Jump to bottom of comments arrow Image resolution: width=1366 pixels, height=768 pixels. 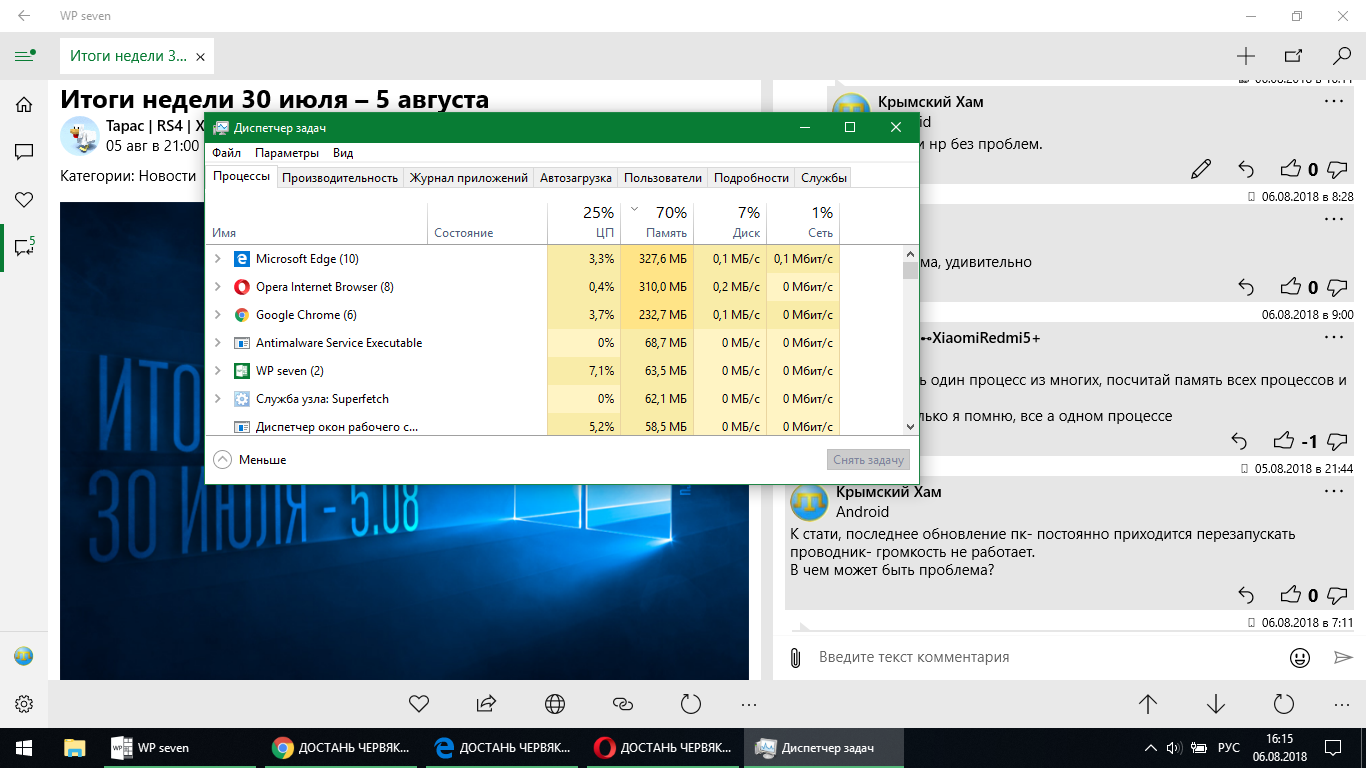[x=1216, y=704]
